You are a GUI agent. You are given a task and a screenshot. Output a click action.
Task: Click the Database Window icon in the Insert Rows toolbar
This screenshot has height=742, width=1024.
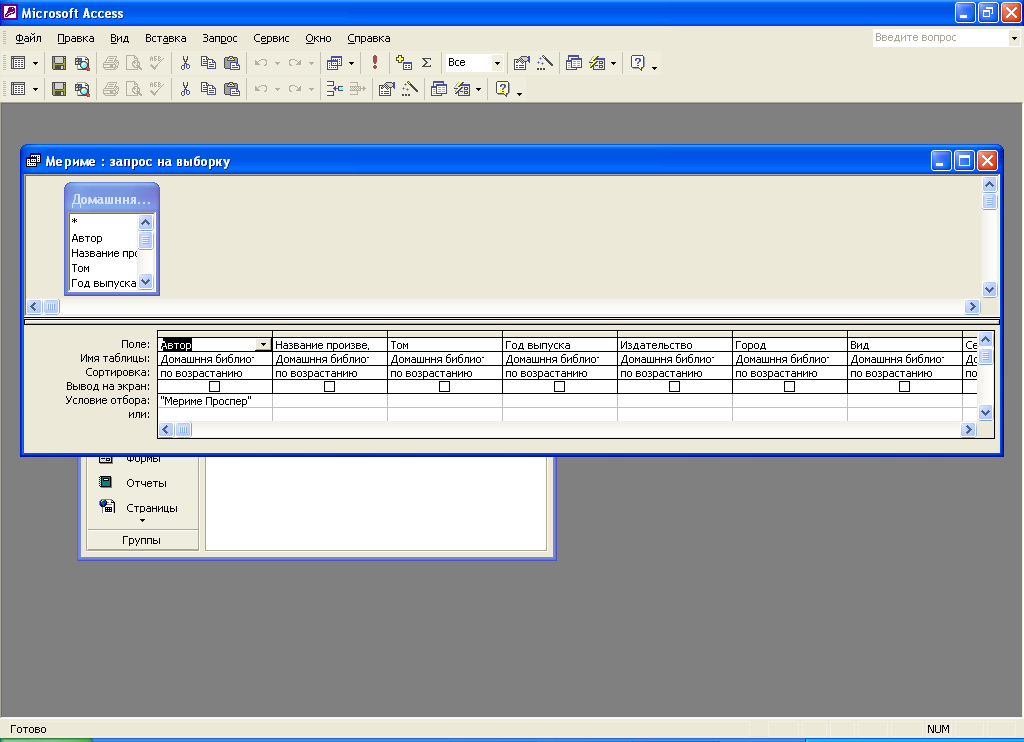pos(439,89)
